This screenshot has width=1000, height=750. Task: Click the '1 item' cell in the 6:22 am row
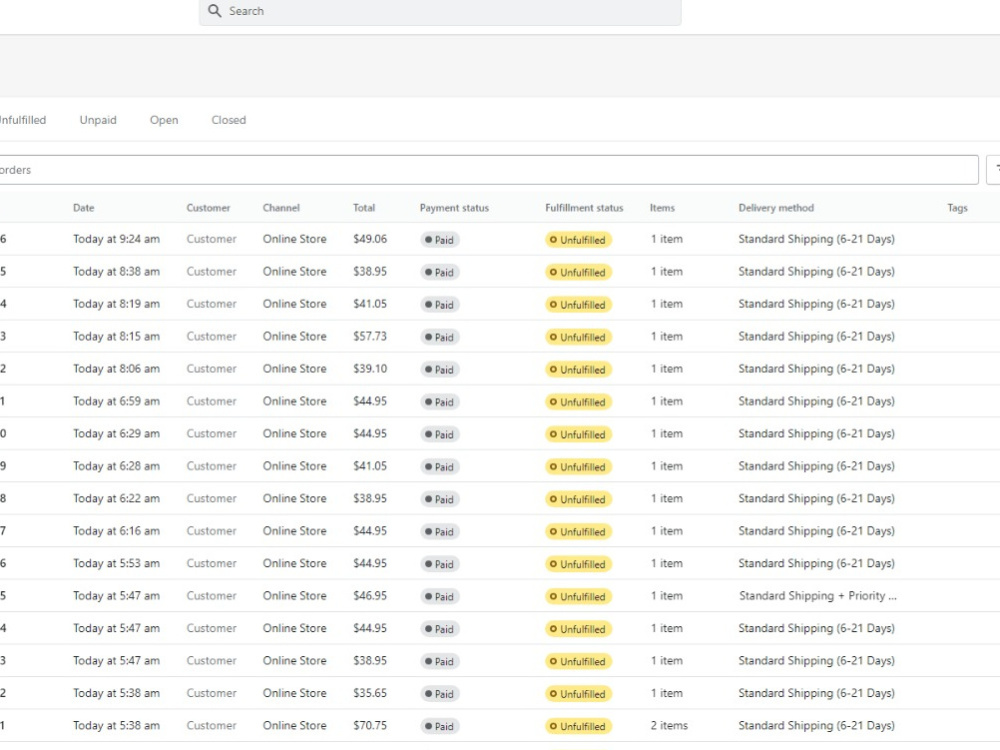point(666,499)
